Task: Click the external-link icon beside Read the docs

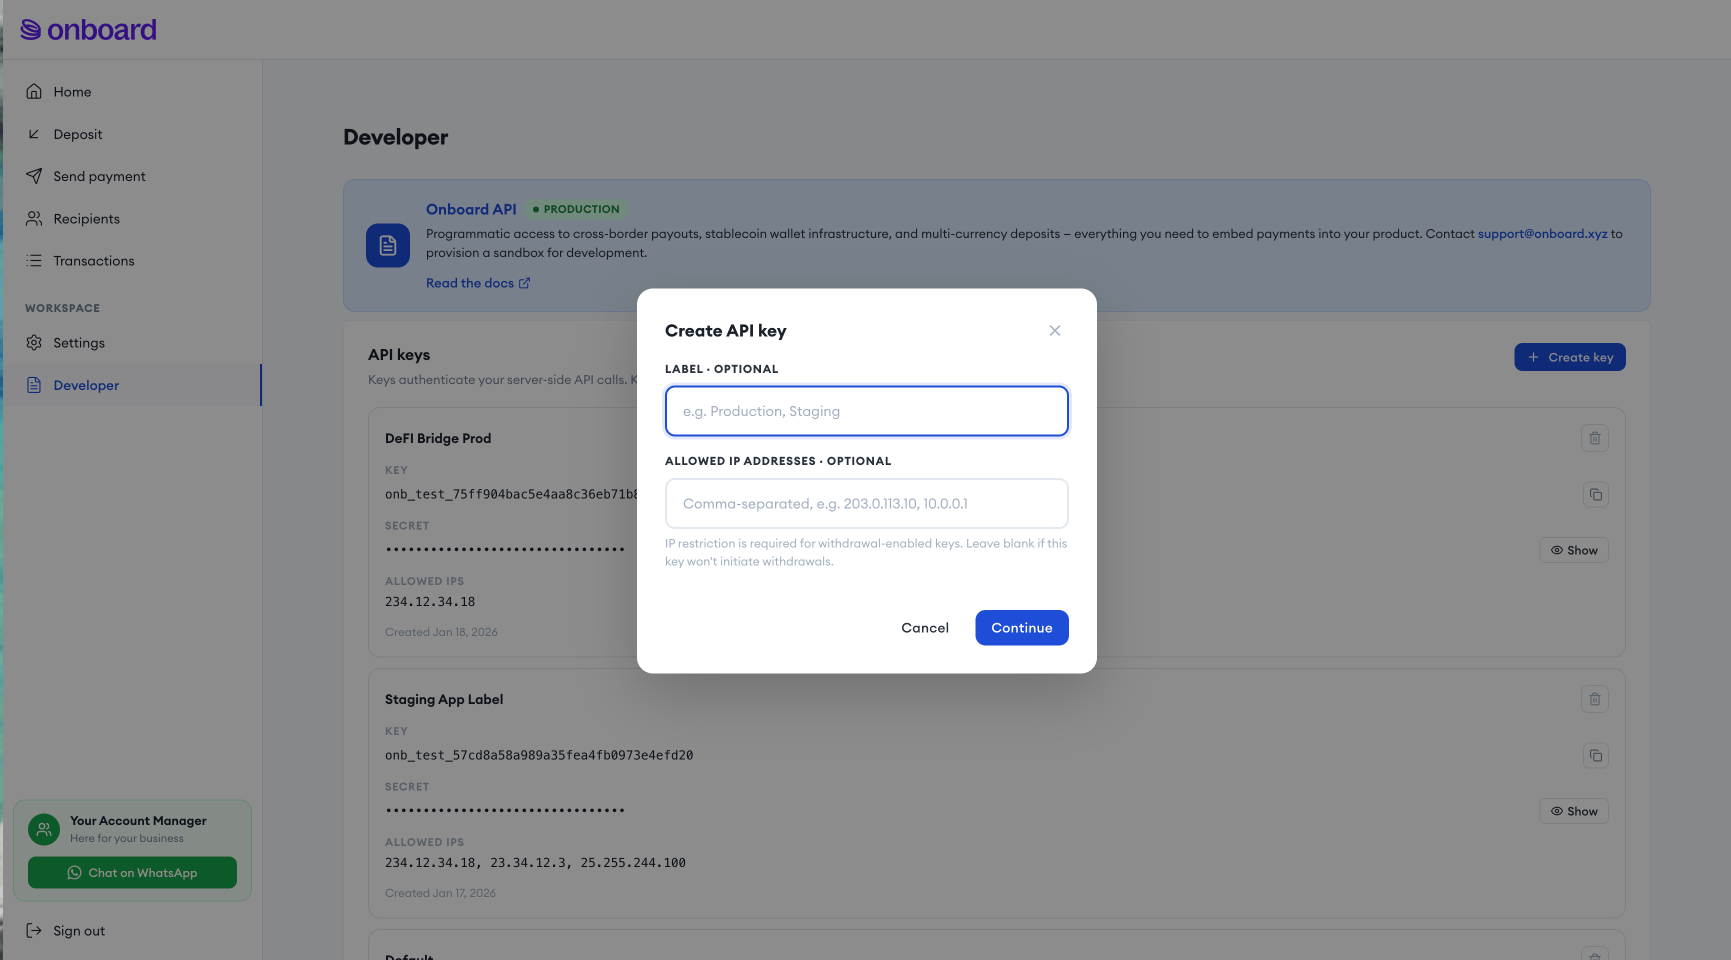Action: (x=524, y=284)
